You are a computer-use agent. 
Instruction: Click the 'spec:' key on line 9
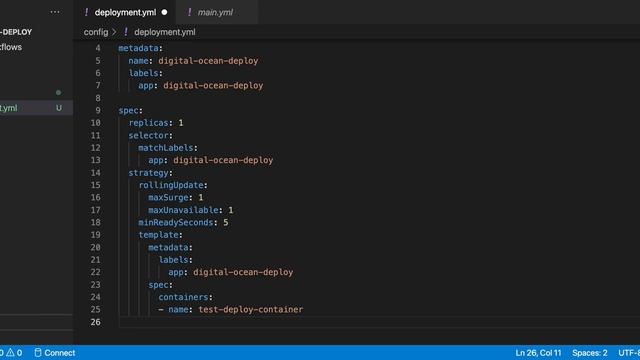point(131,110)
